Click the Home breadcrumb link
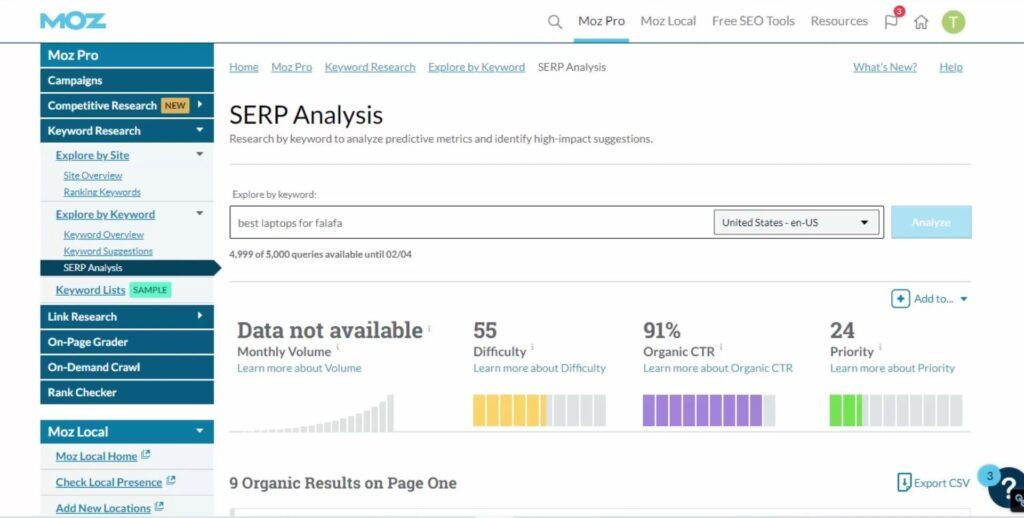 point(244,67)
